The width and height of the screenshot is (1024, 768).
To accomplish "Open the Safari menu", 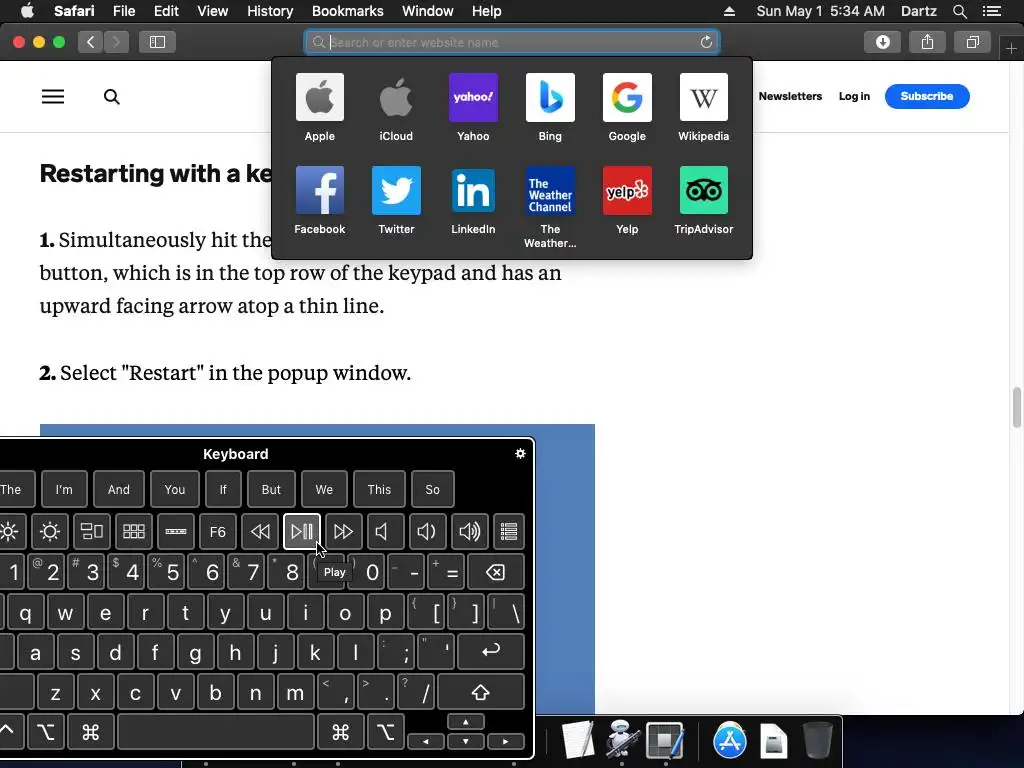I will point(74,11).
